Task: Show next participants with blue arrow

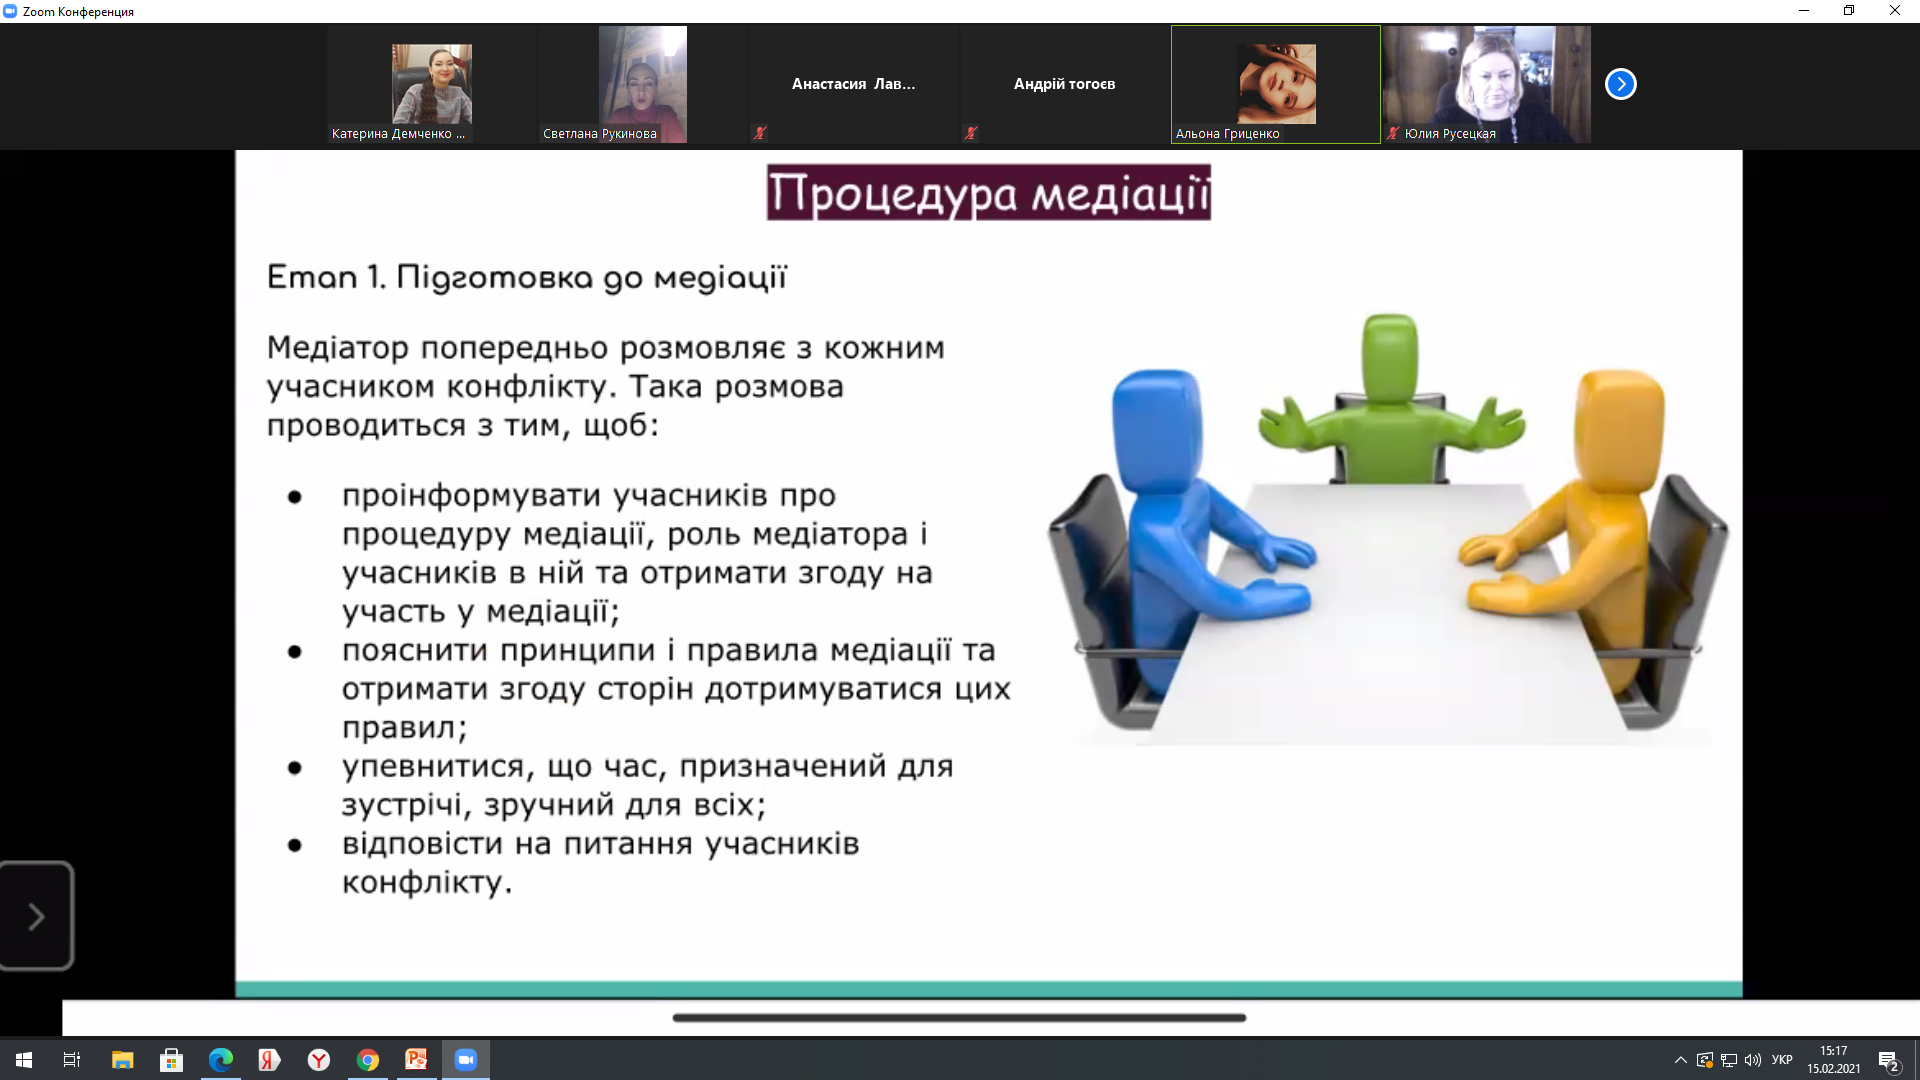Action: pyautogui.click(x=1620, y=84)
